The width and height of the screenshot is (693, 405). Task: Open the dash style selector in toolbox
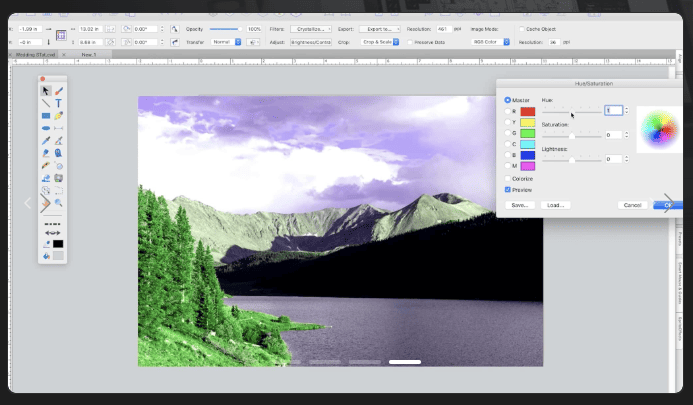52,224
